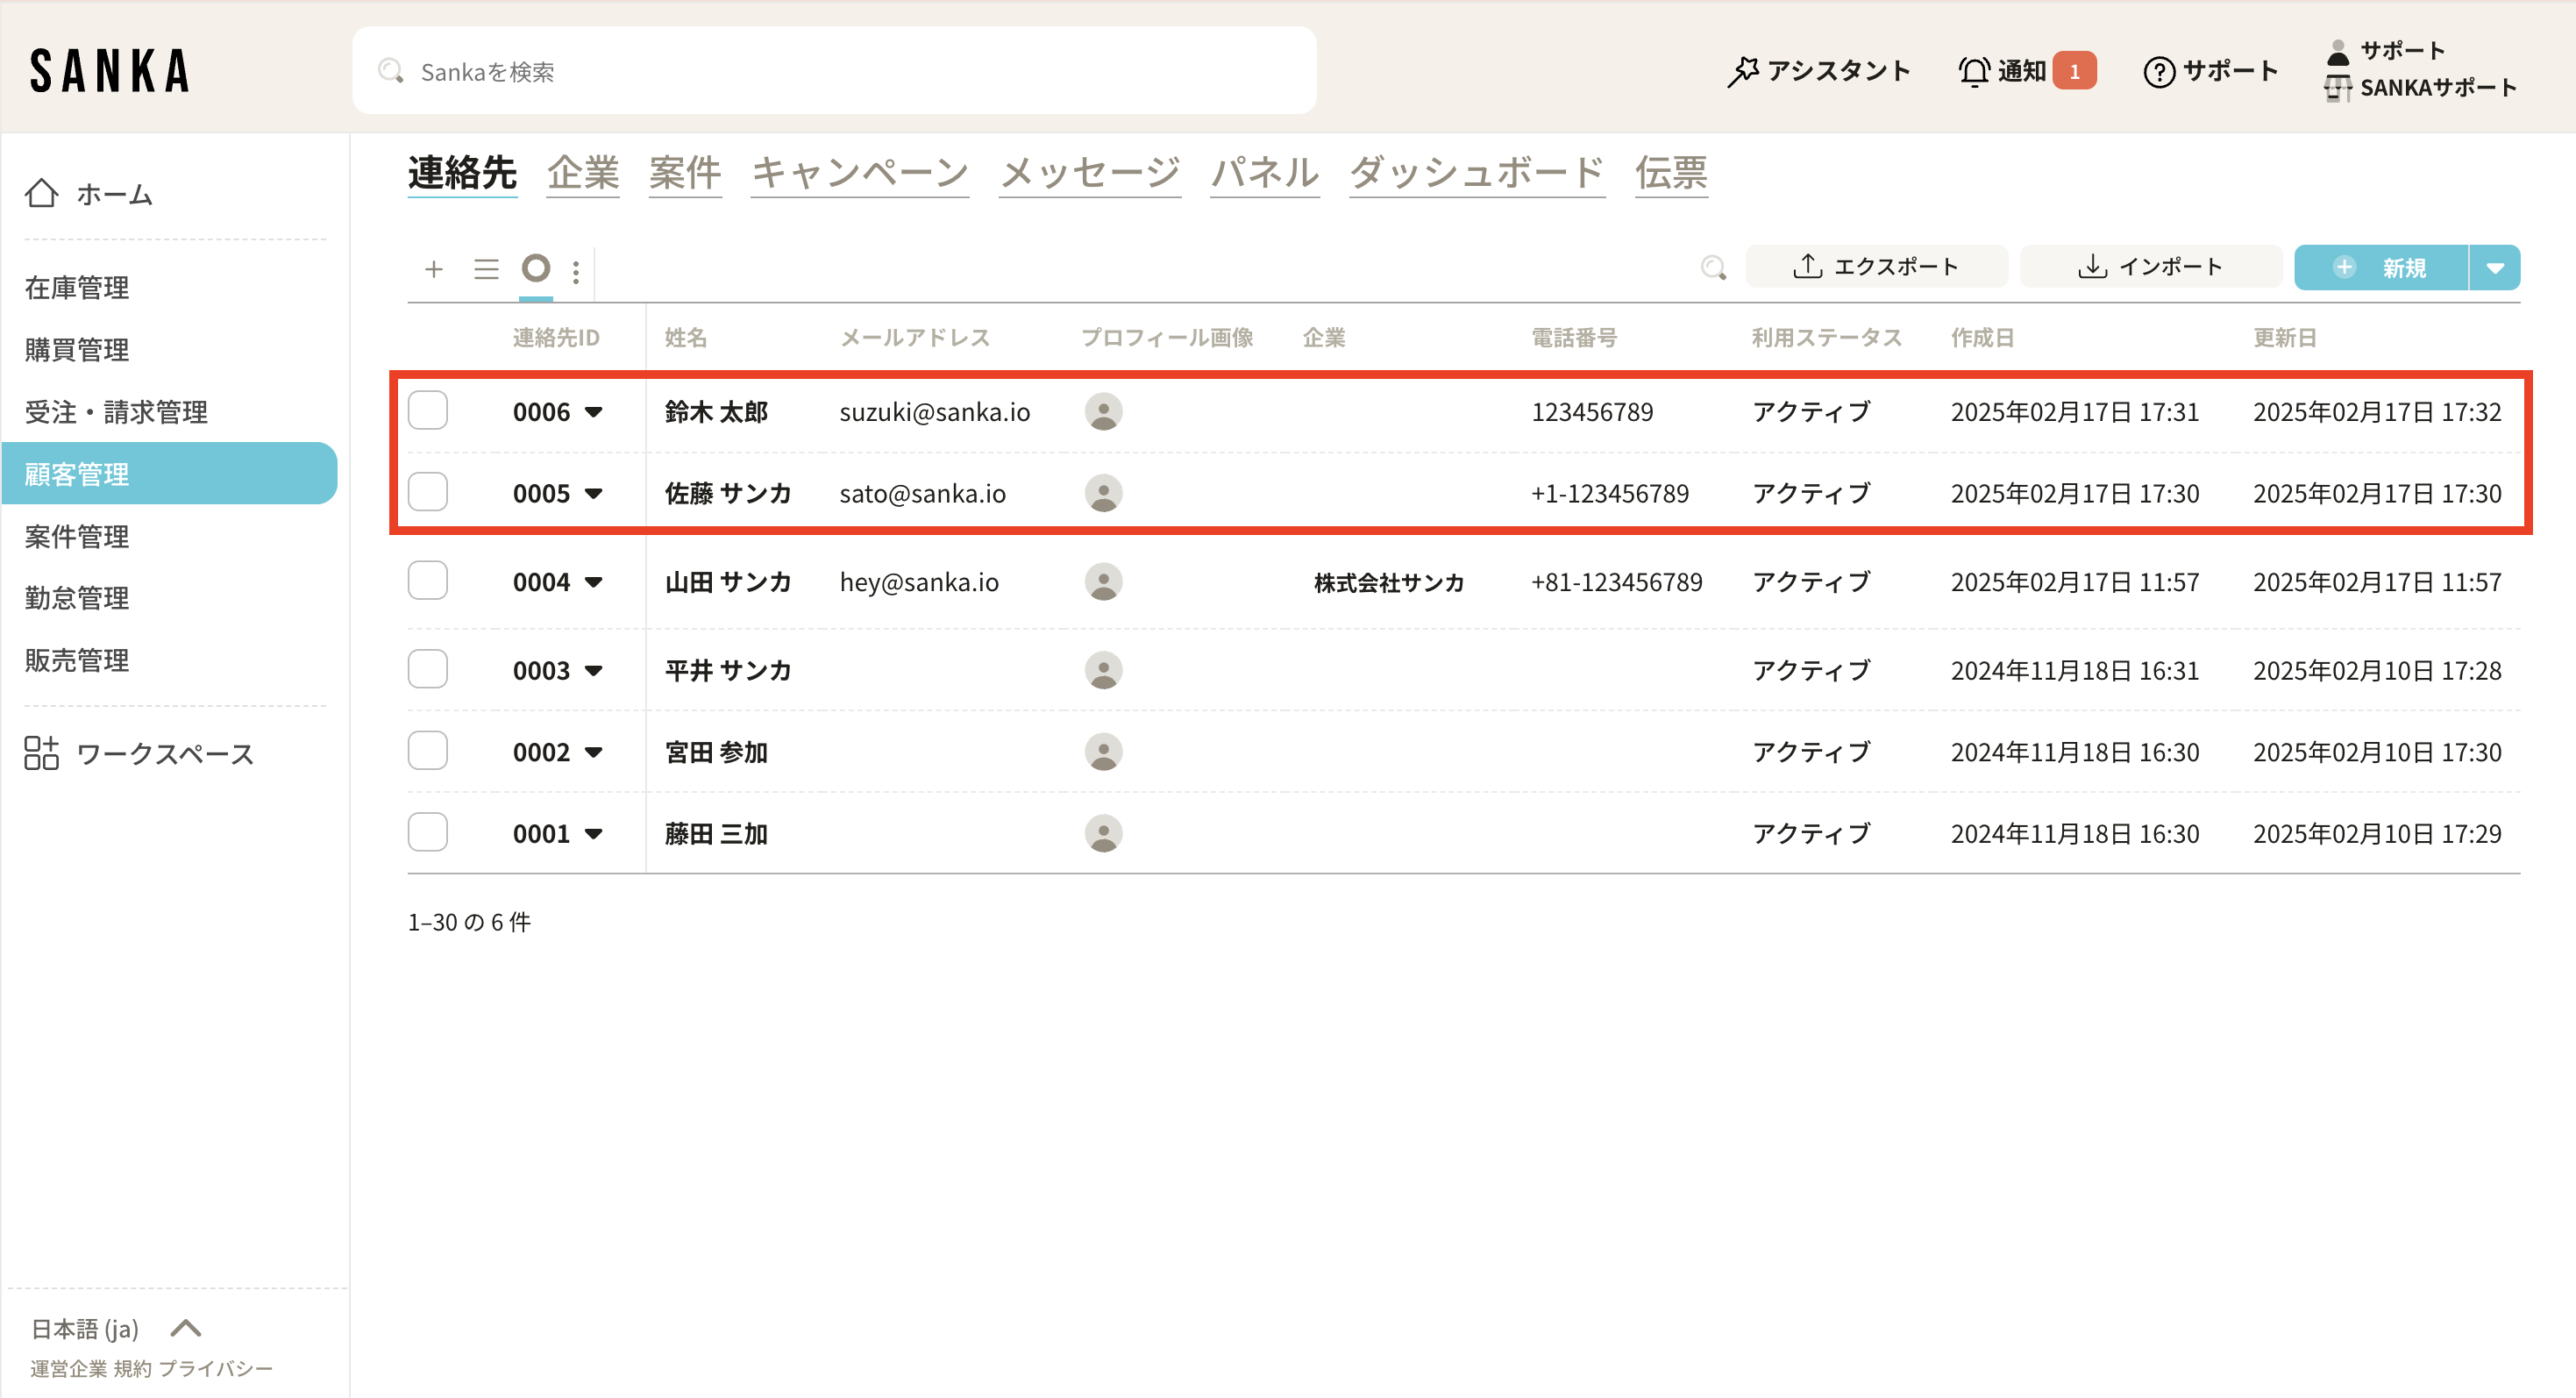Viewport: 2576px width, 1398px height.
Task: Open the three-dot view options menu
Action: point(576,271)
